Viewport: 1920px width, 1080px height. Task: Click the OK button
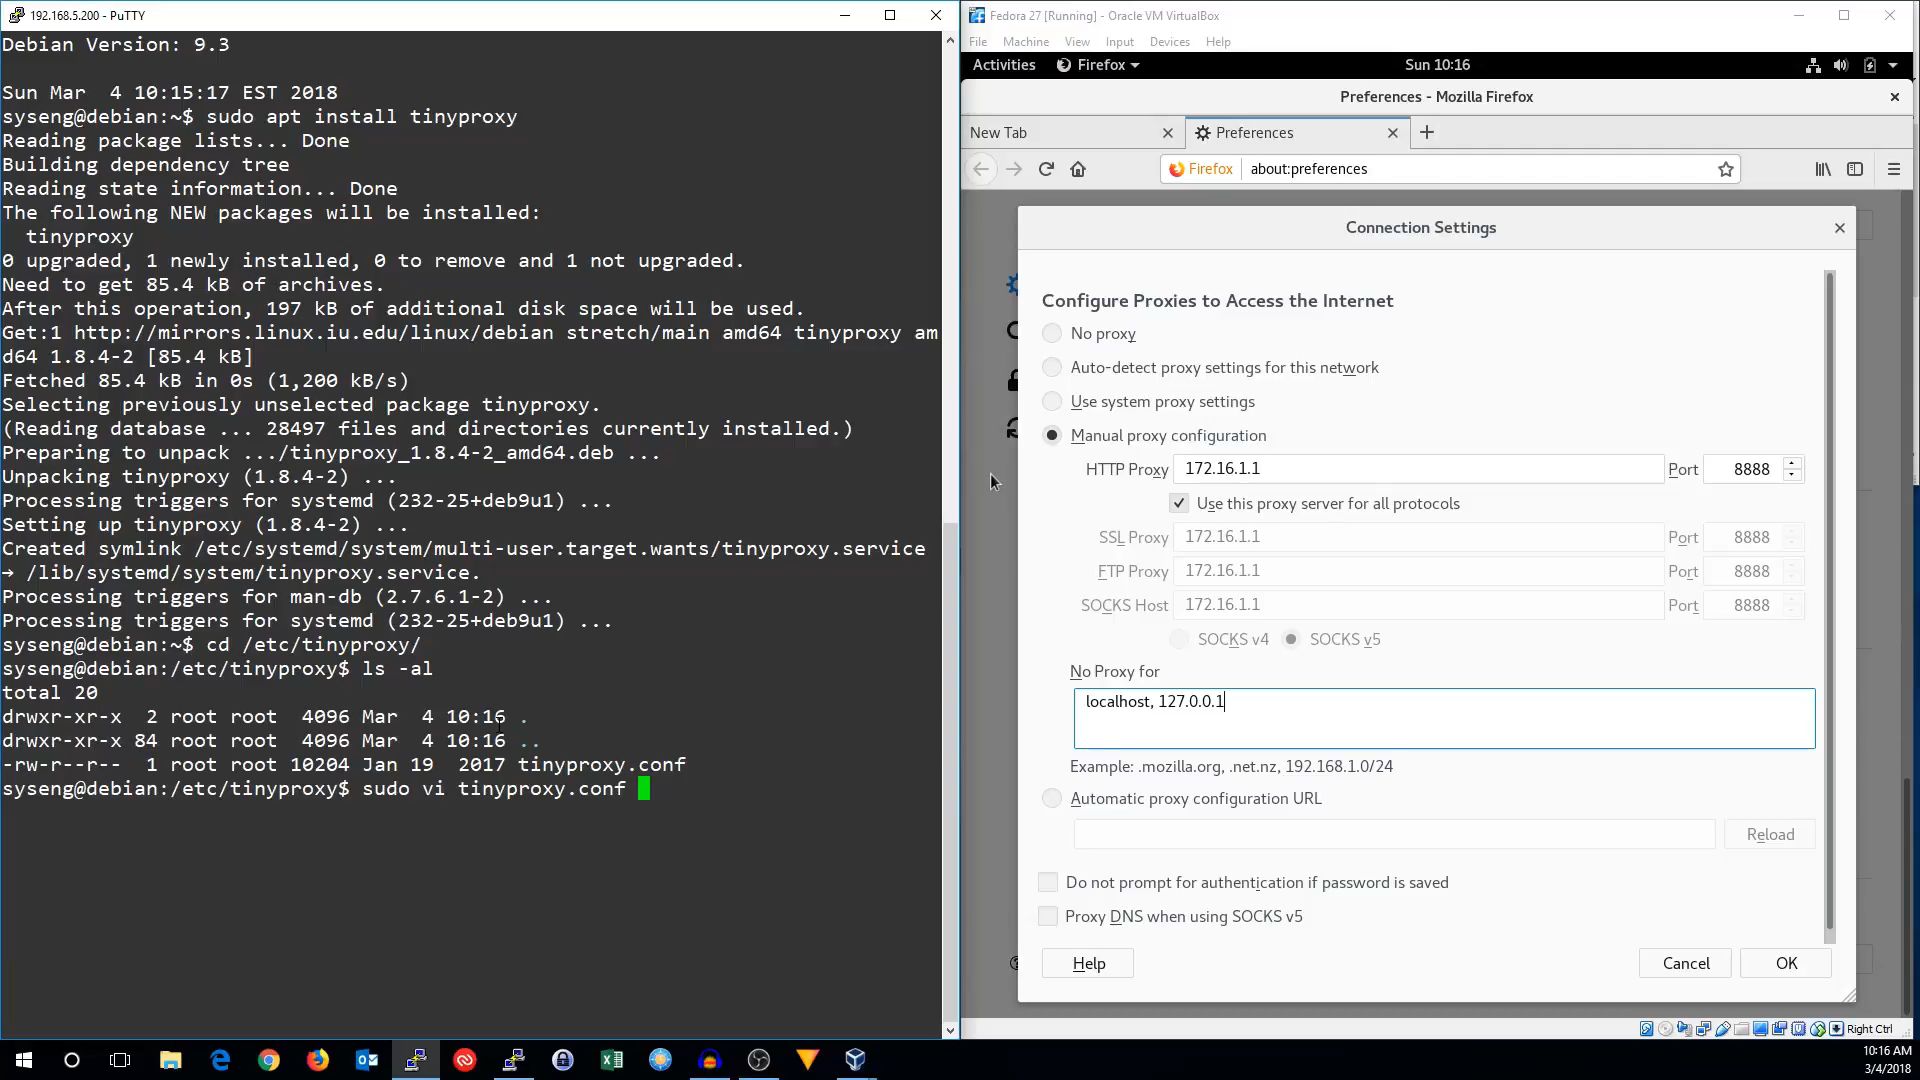pos(1786,963)
